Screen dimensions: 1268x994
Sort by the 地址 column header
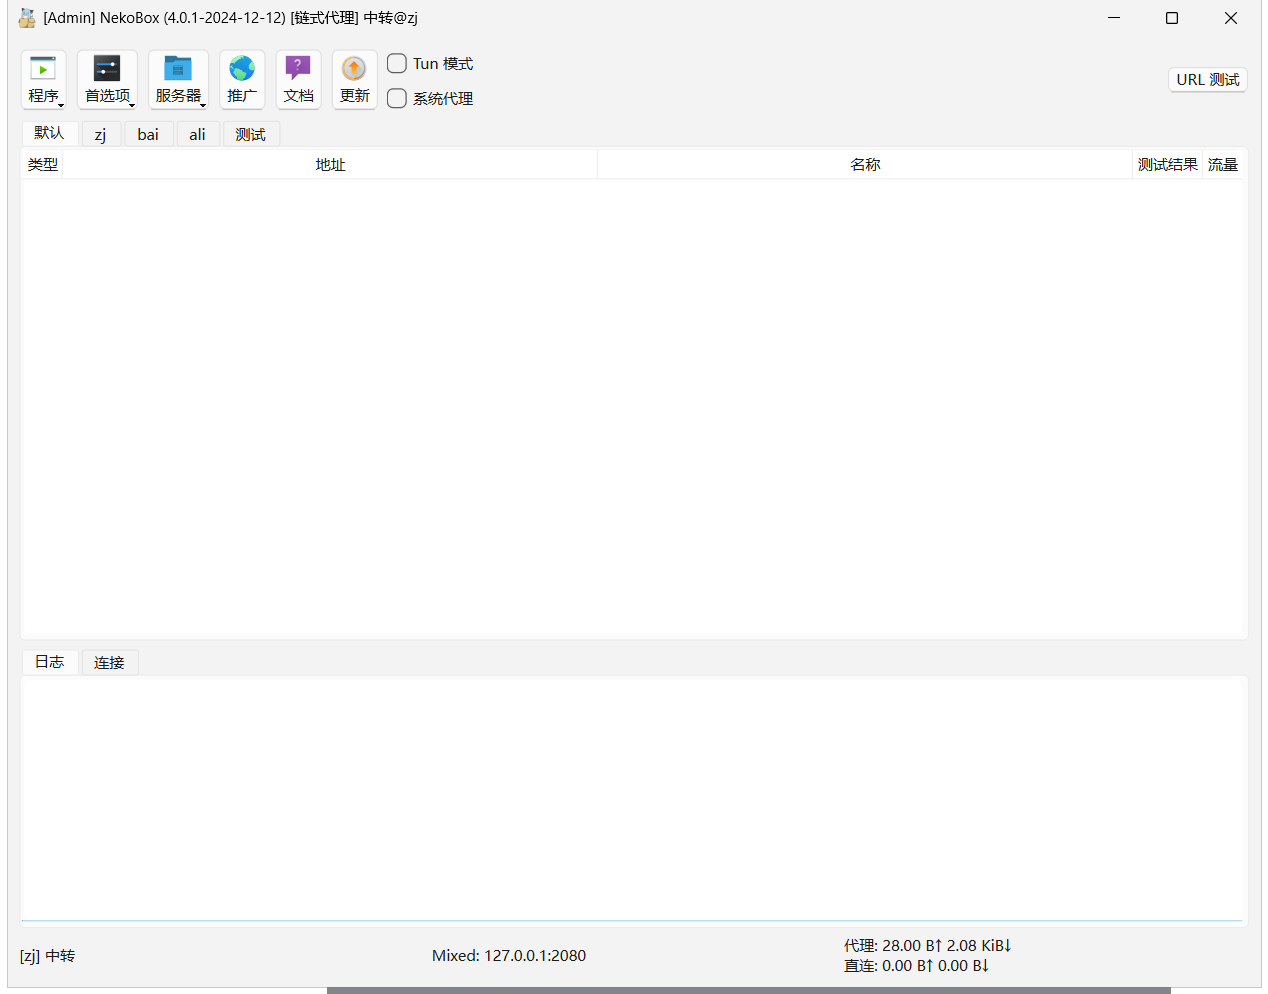point(330,165)
